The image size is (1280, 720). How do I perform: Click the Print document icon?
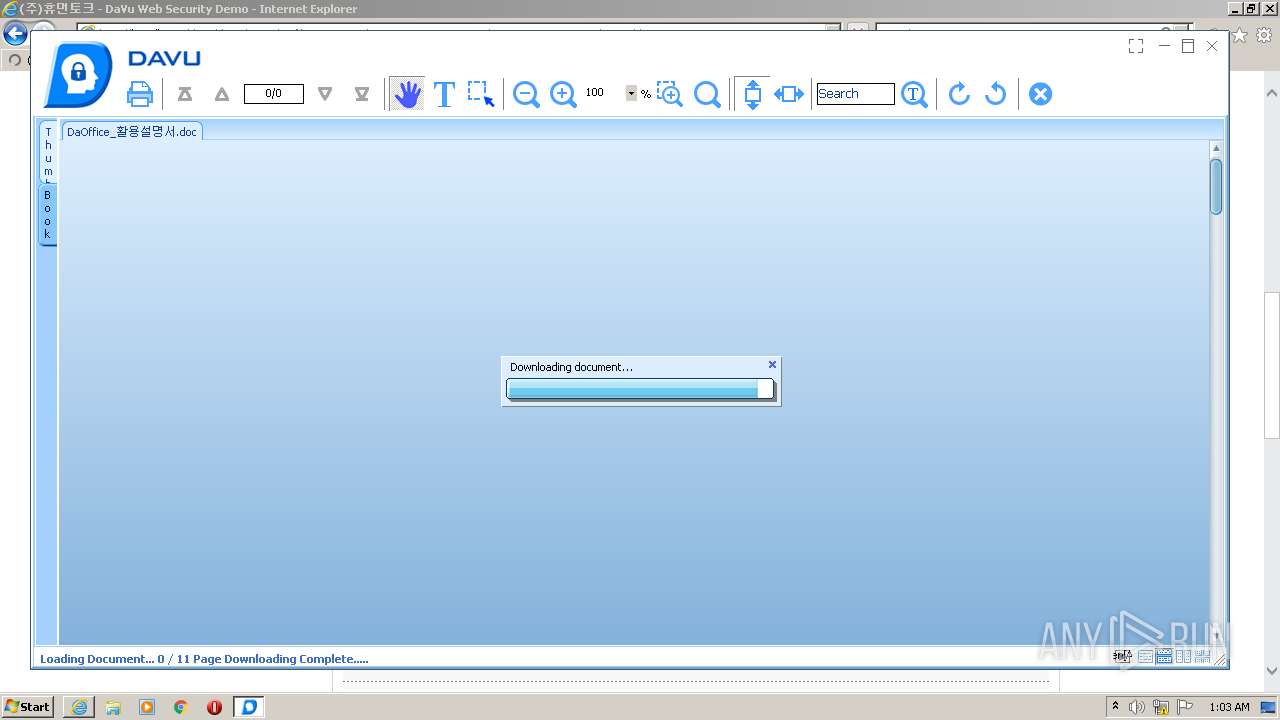click(140, 95)
